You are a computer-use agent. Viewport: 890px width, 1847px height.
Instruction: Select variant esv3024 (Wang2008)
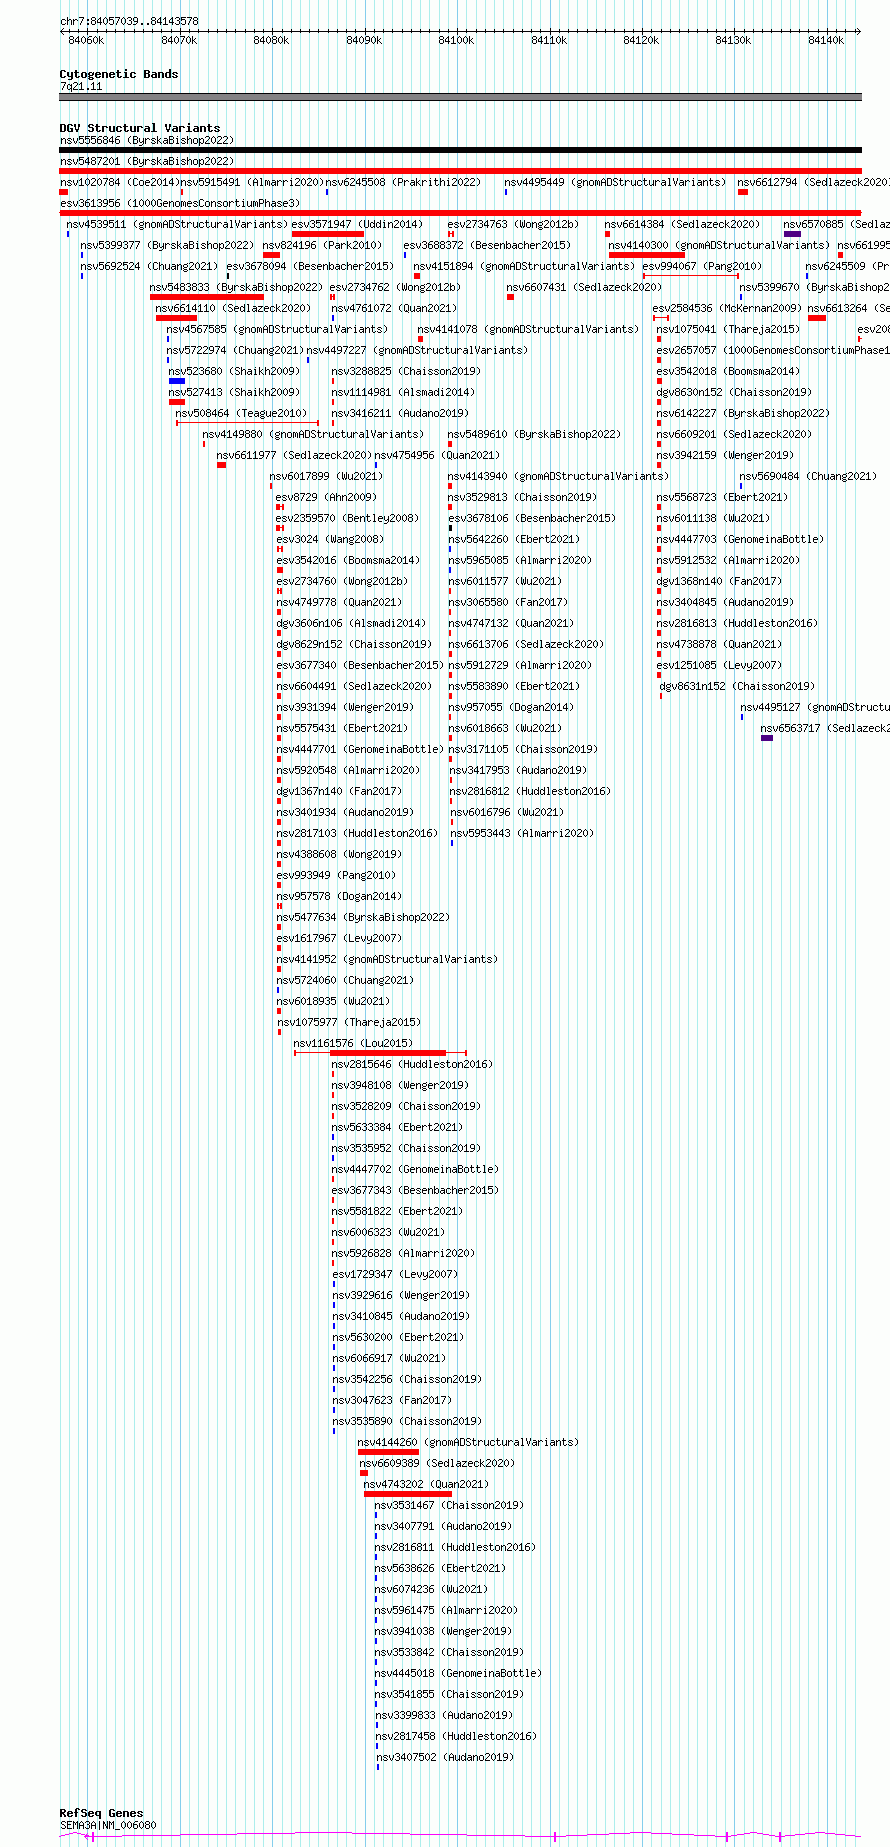[x=329, y=540]
